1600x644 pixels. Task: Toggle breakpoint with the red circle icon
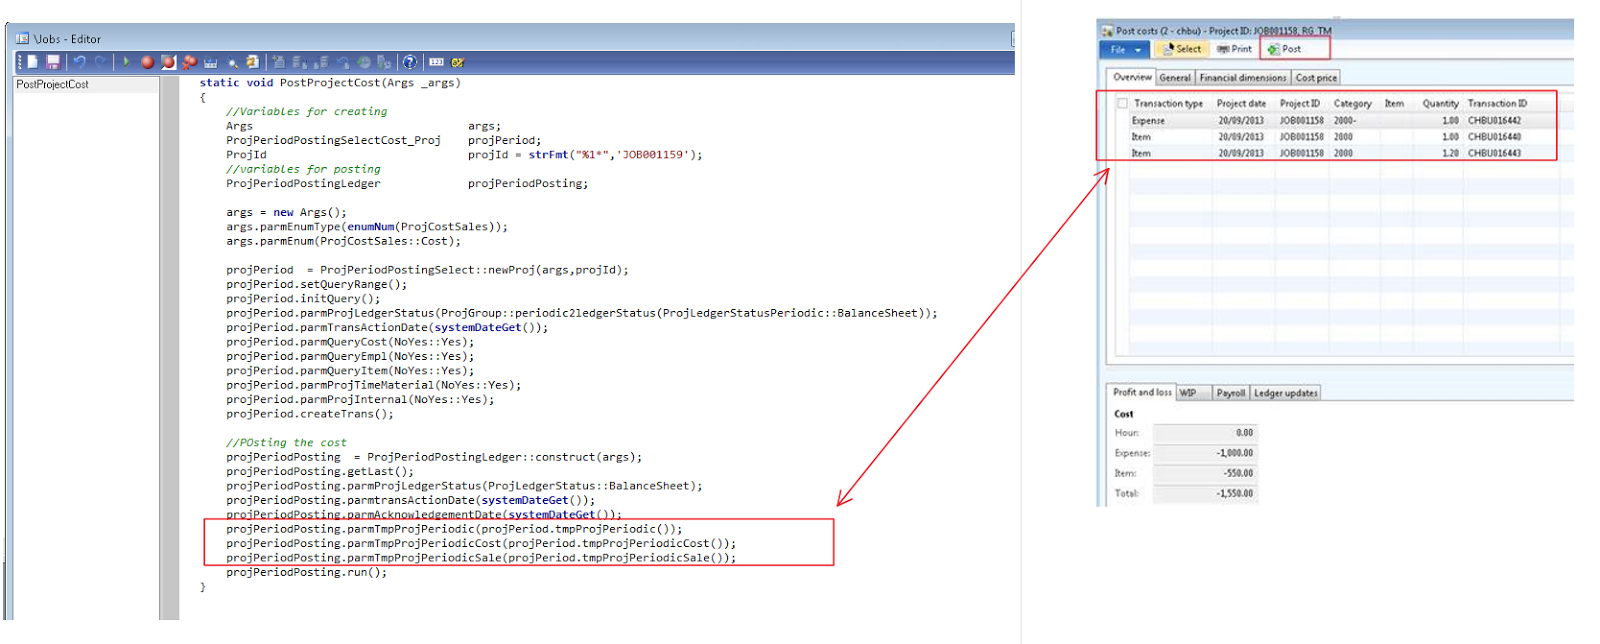pos(147,62)
